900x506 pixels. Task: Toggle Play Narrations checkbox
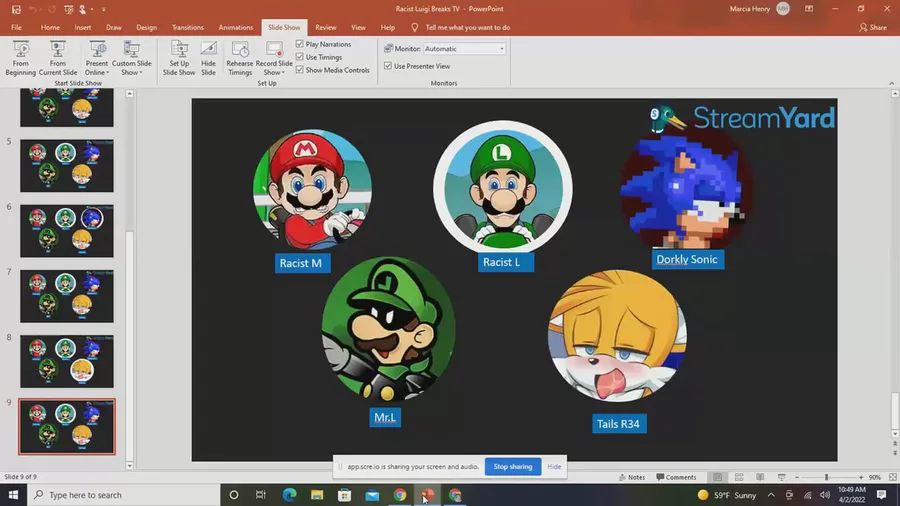[300, 44]
